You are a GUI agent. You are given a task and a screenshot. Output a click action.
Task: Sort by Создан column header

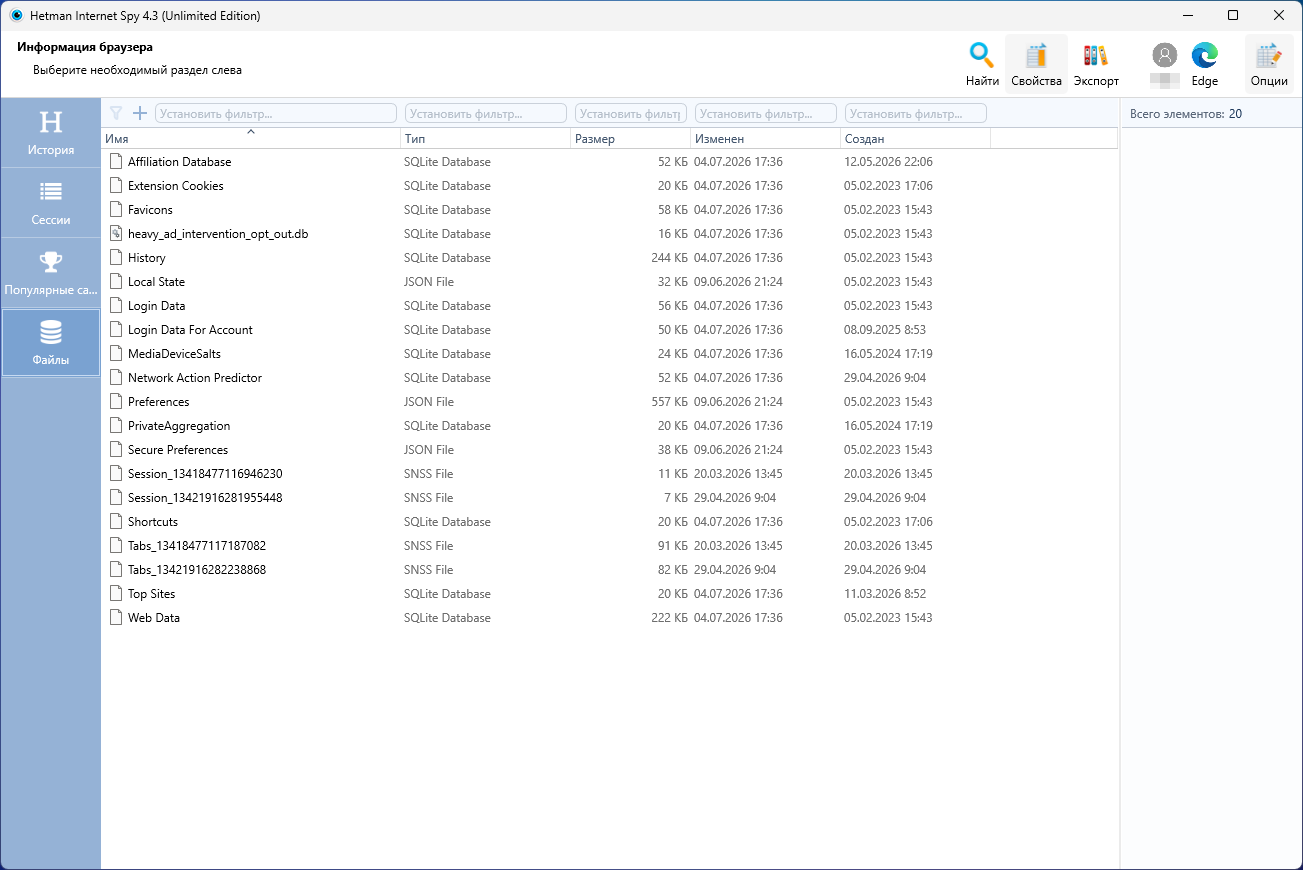(x=915, y=139)
